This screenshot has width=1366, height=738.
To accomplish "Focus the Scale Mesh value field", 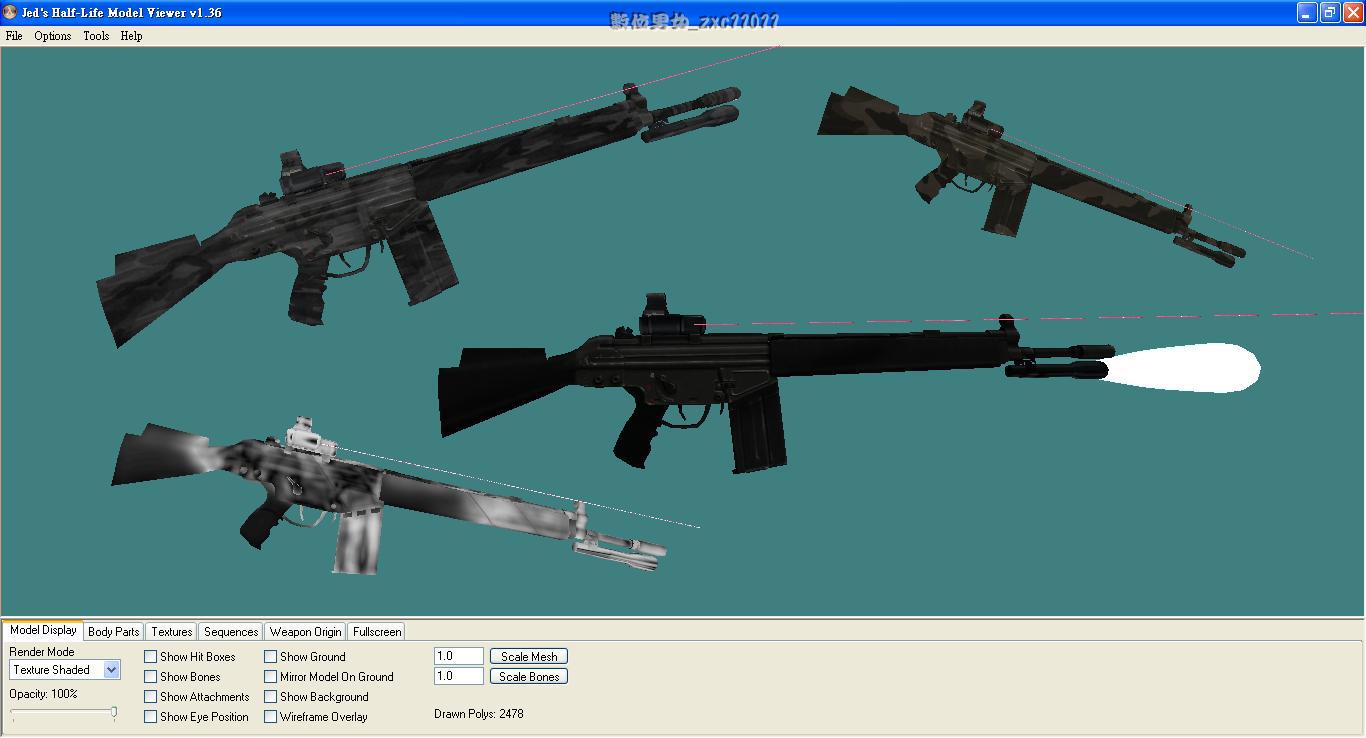I will (x=459, y=656).
